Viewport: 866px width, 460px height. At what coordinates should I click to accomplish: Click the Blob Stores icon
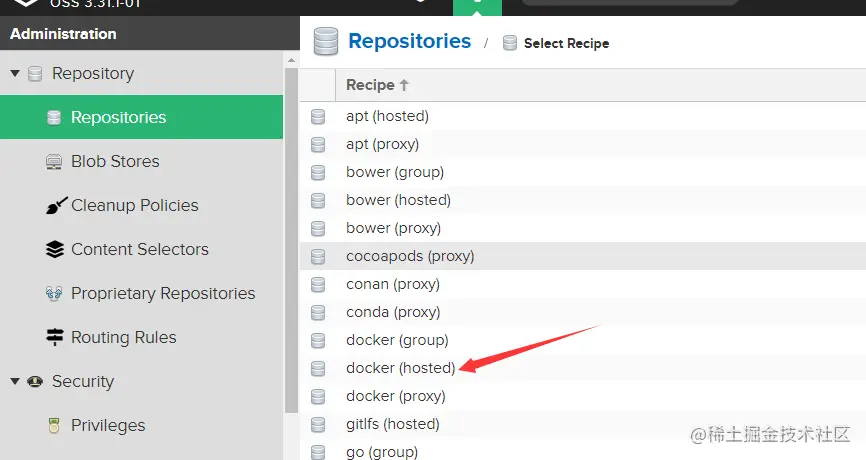pyautogui.click(x=54, y=162)
